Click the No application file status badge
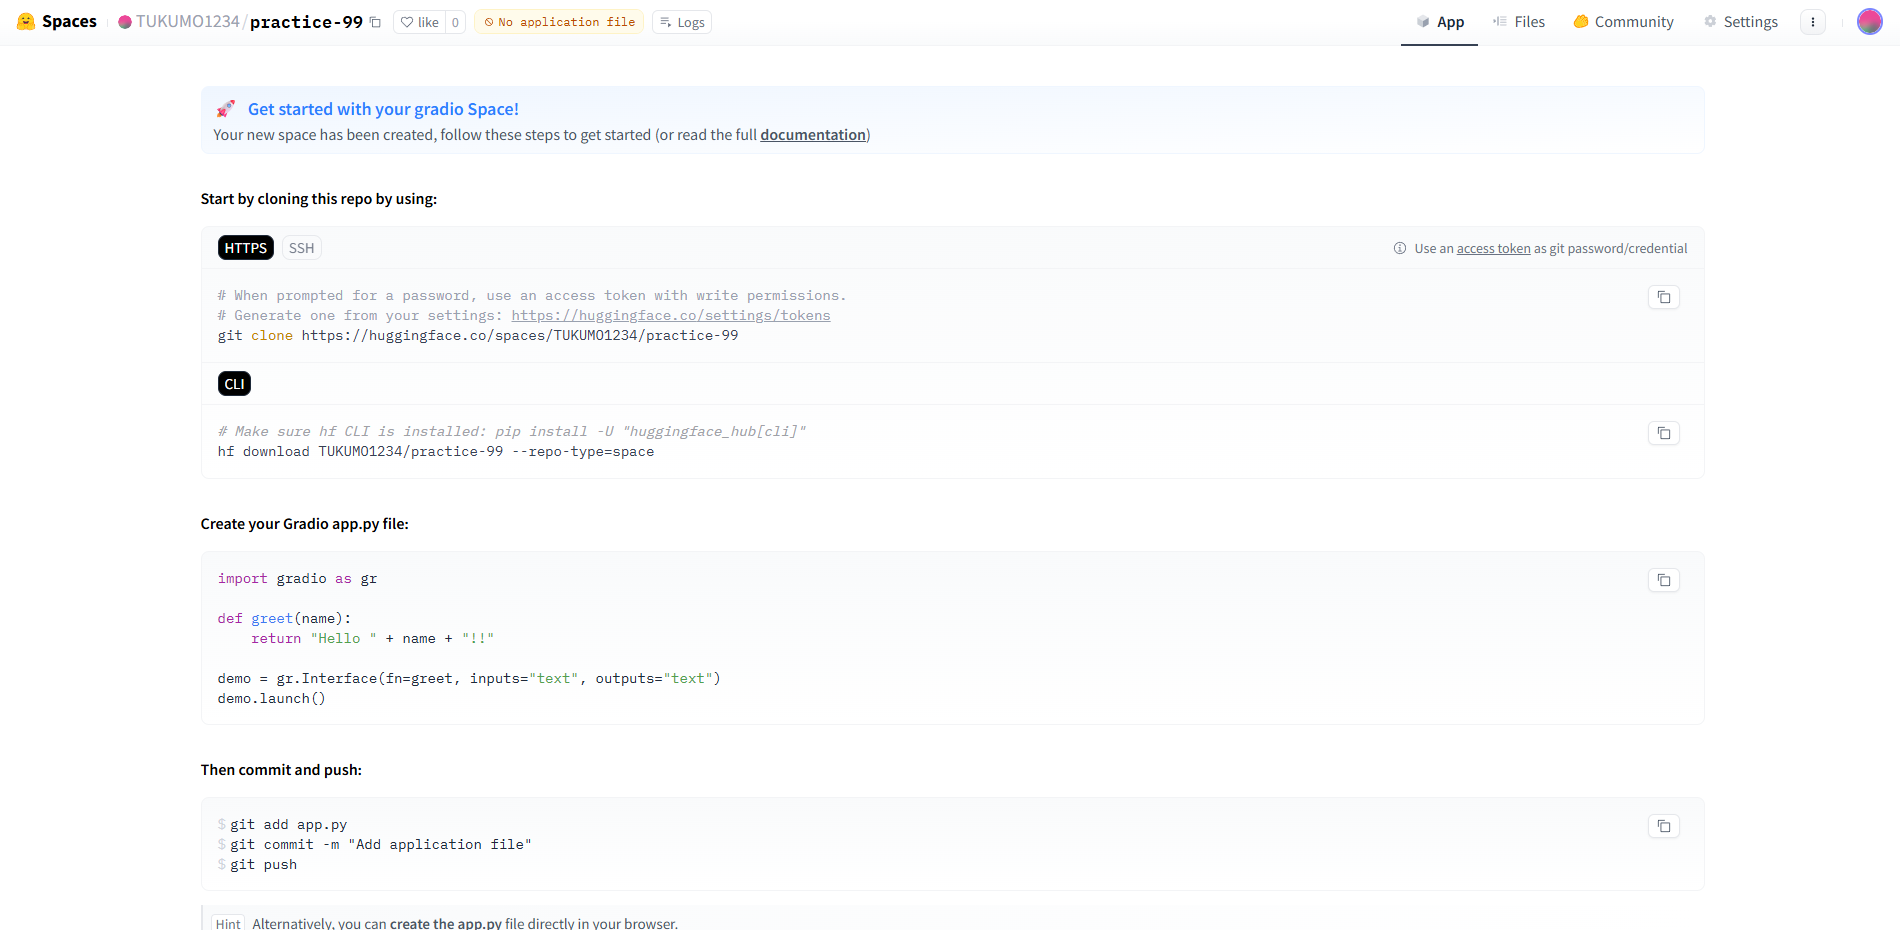The image size is (1900, 930). tap(559, 22)
